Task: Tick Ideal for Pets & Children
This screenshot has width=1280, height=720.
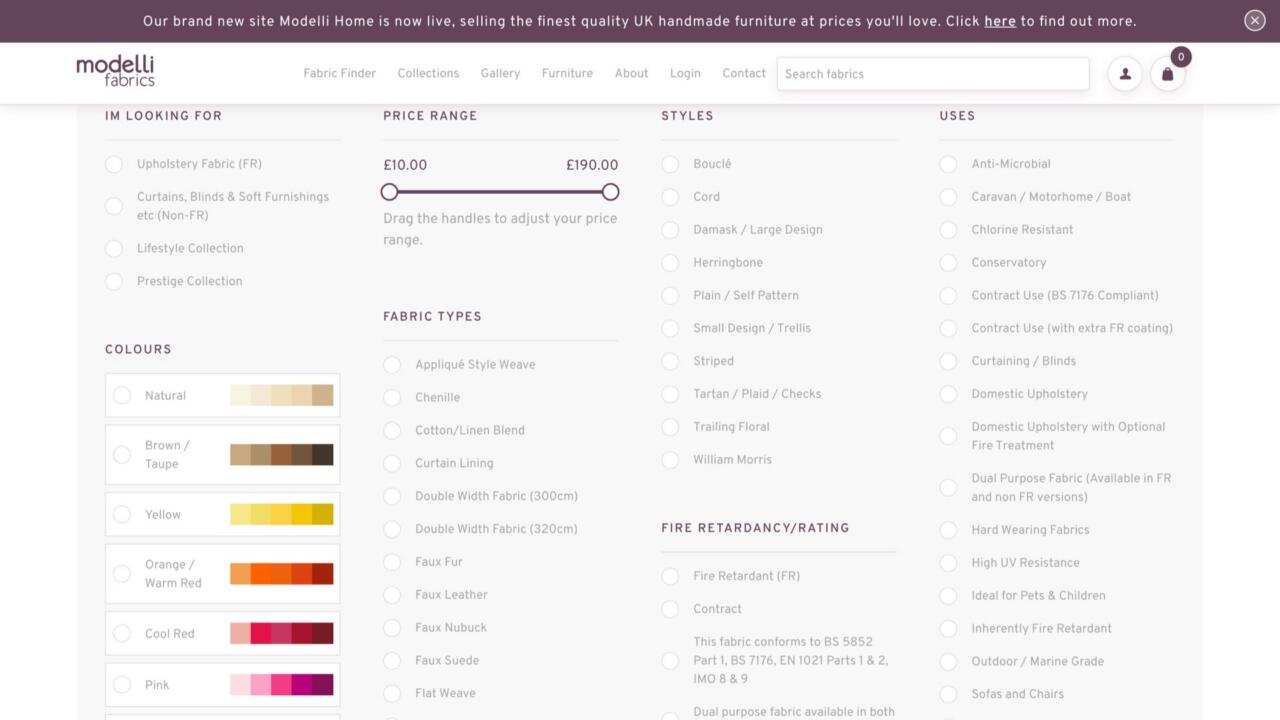Action: coord(948,596)
